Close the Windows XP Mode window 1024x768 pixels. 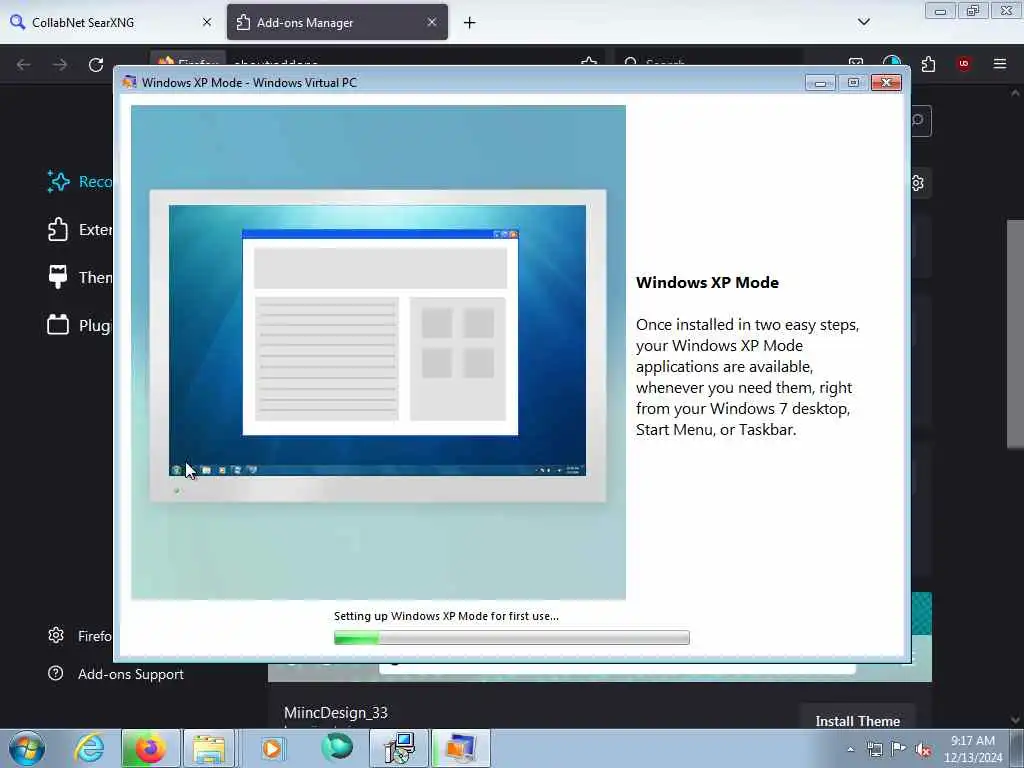886,82
